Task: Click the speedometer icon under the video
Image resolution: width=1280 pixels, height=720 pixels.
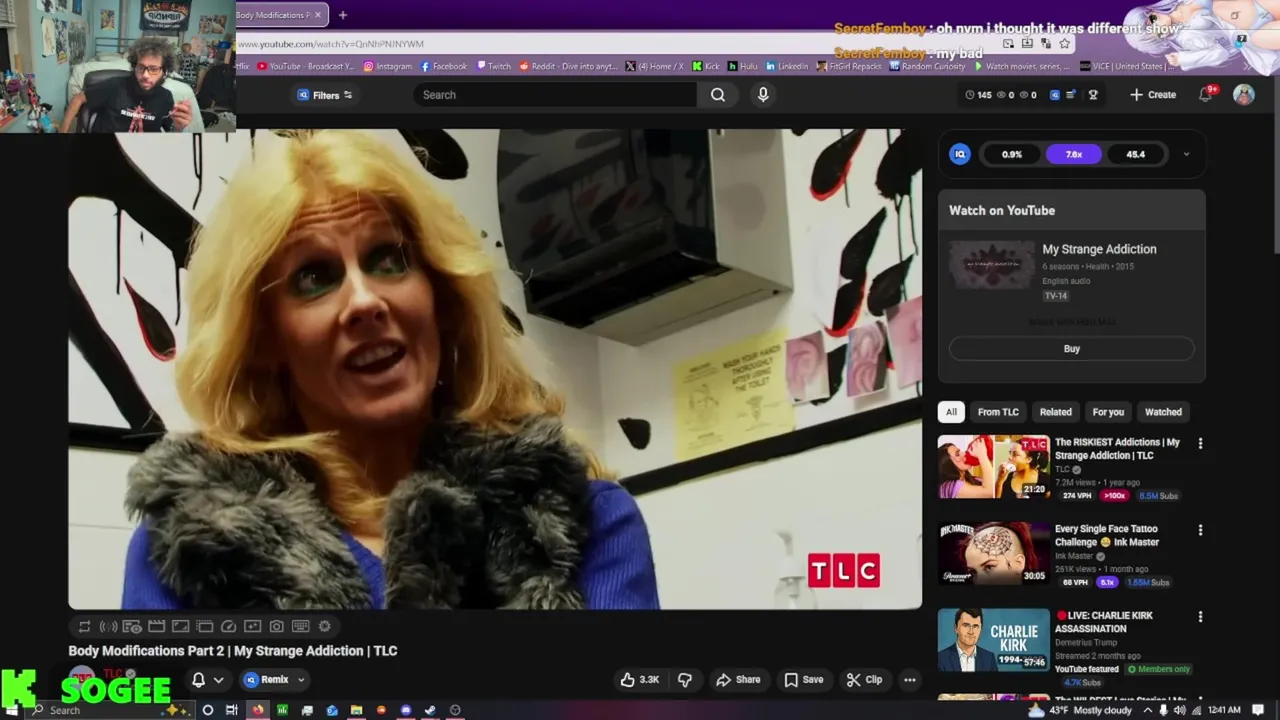Action: click(x=228, y=627)
